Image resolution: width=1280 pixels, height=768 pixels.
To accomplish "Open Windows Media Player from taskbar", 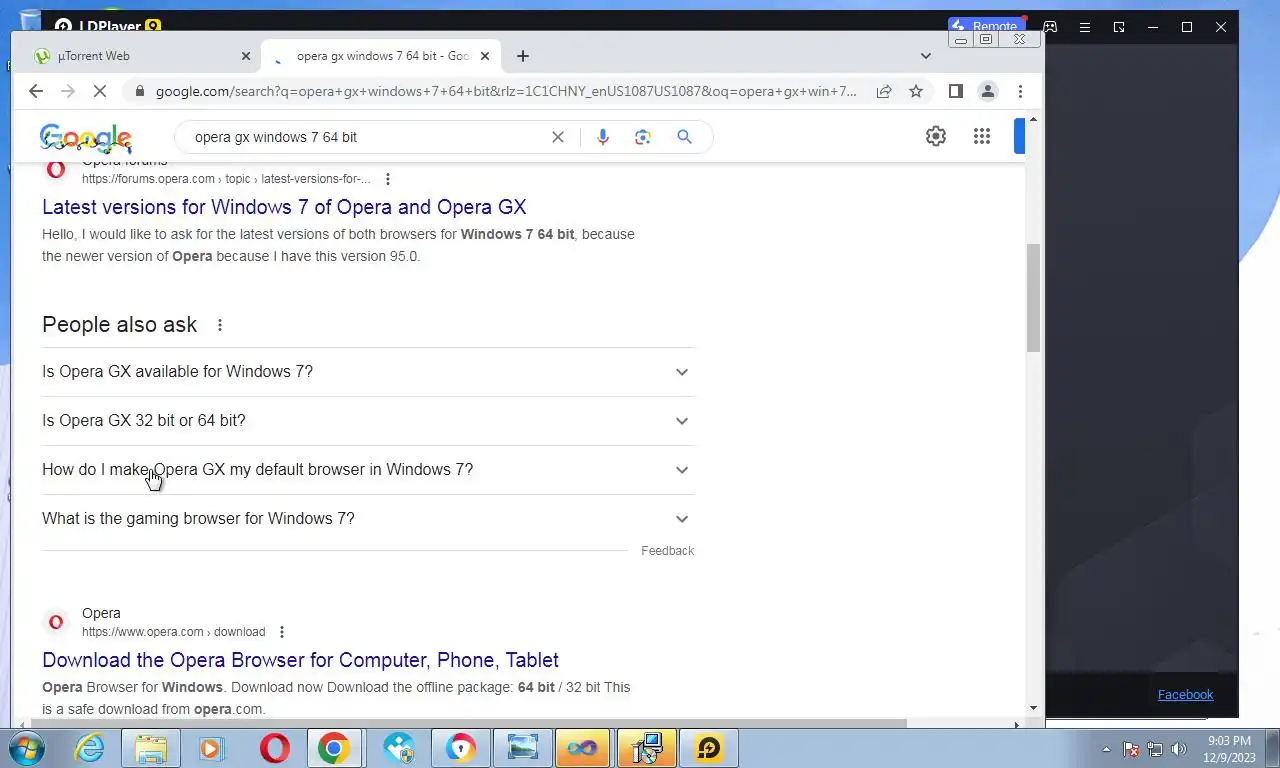I will [212, 748].
